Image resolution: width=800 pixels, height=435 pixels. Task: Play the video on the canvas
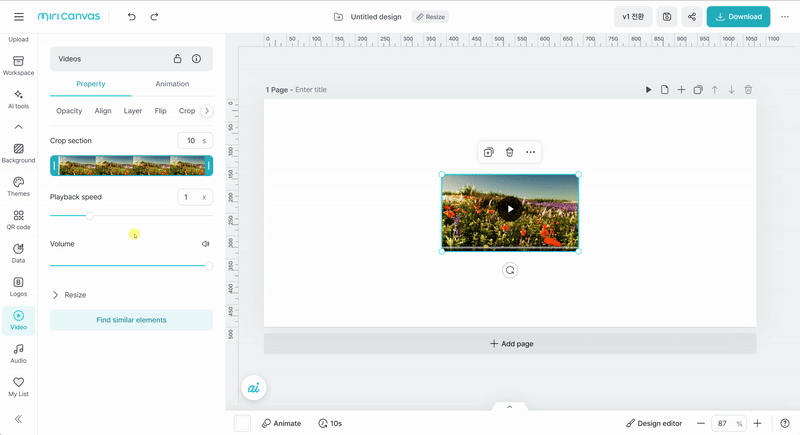510,209
